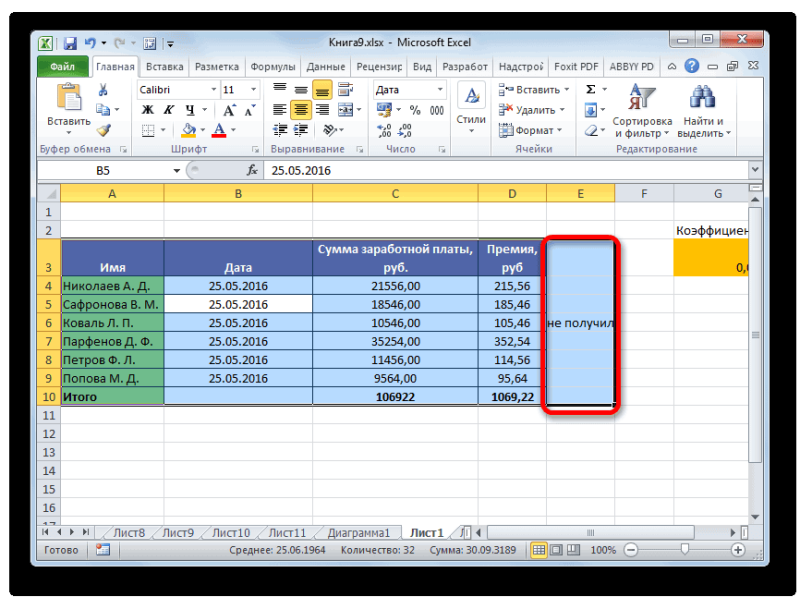
Task: Switch to Формулы ribbon tab
Action: point(273,67)
